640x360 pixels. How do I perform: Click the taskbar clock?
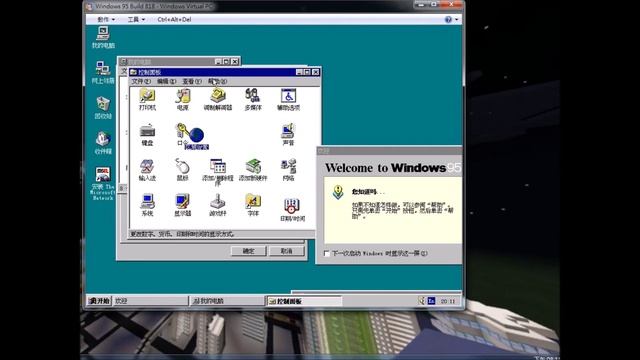coord(447,301)
